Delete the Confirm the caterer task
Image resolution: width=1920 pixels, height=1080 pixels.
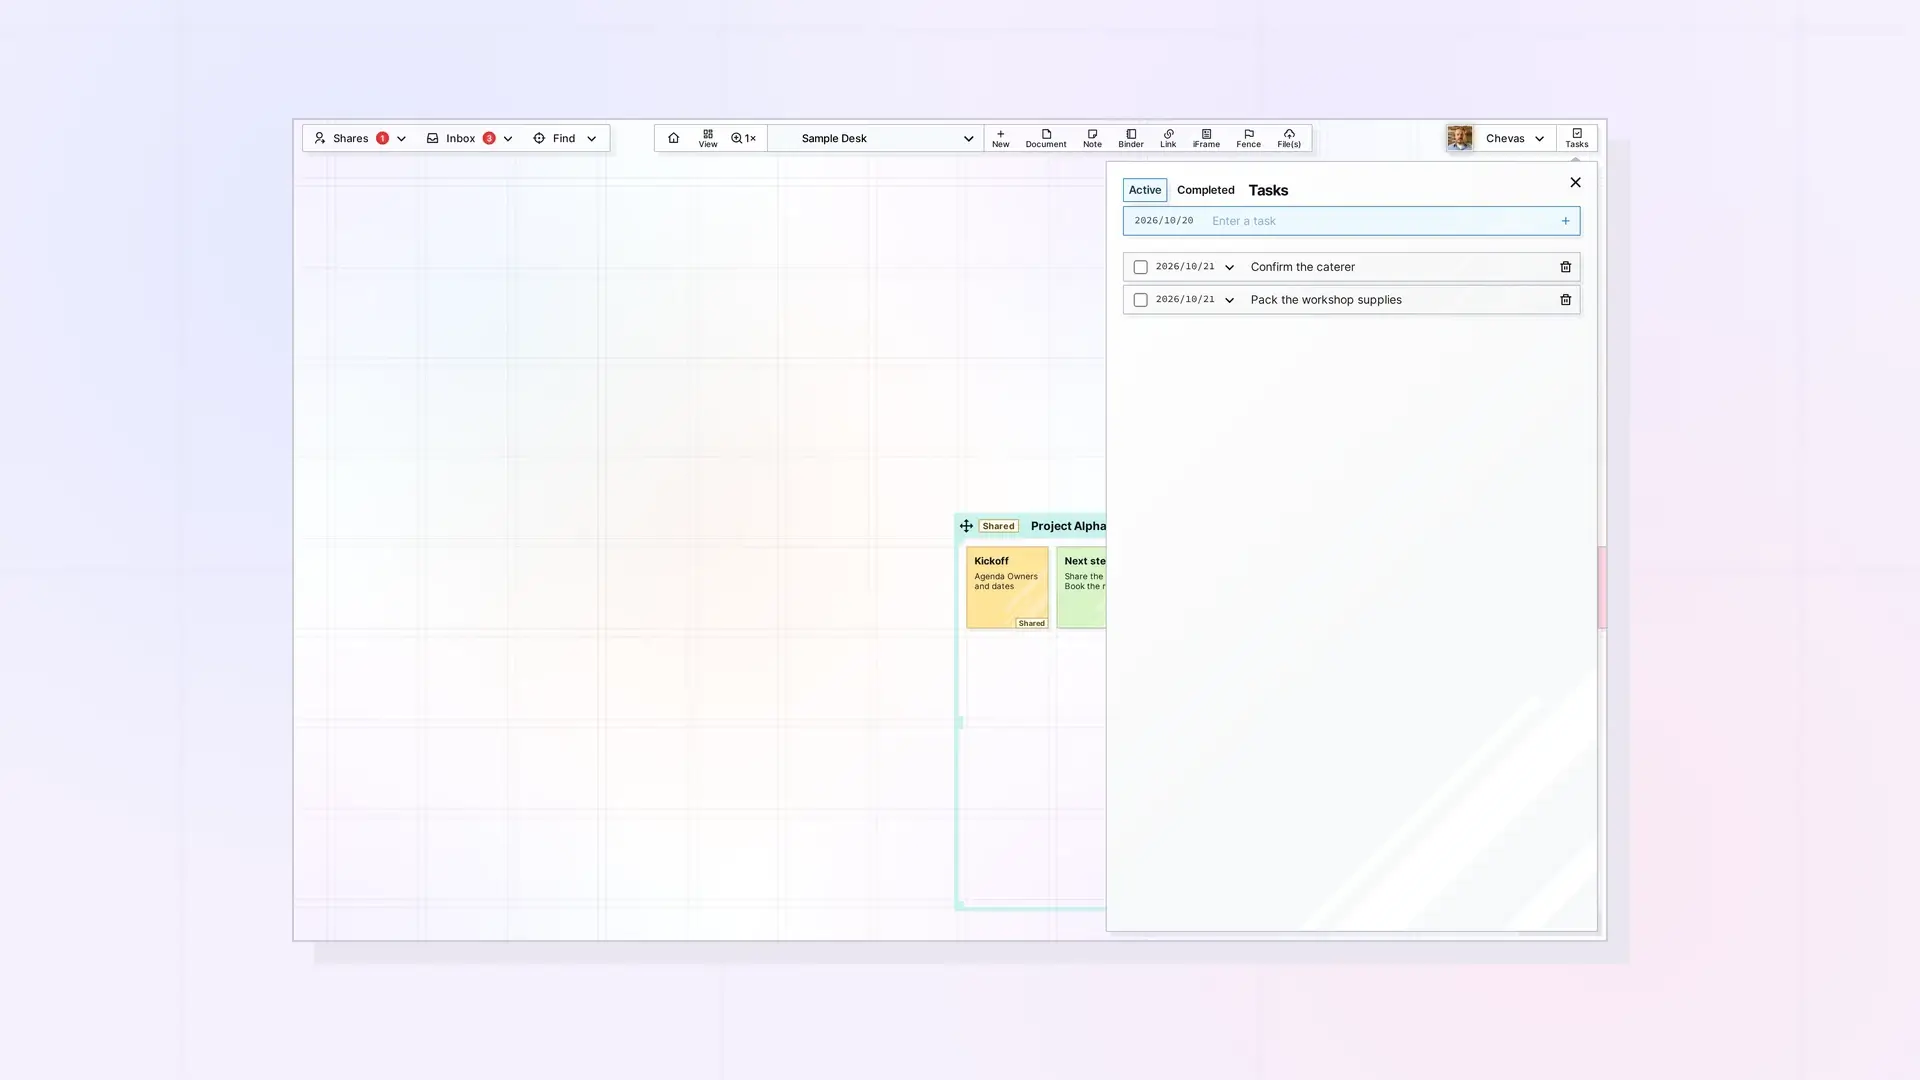1566,267
